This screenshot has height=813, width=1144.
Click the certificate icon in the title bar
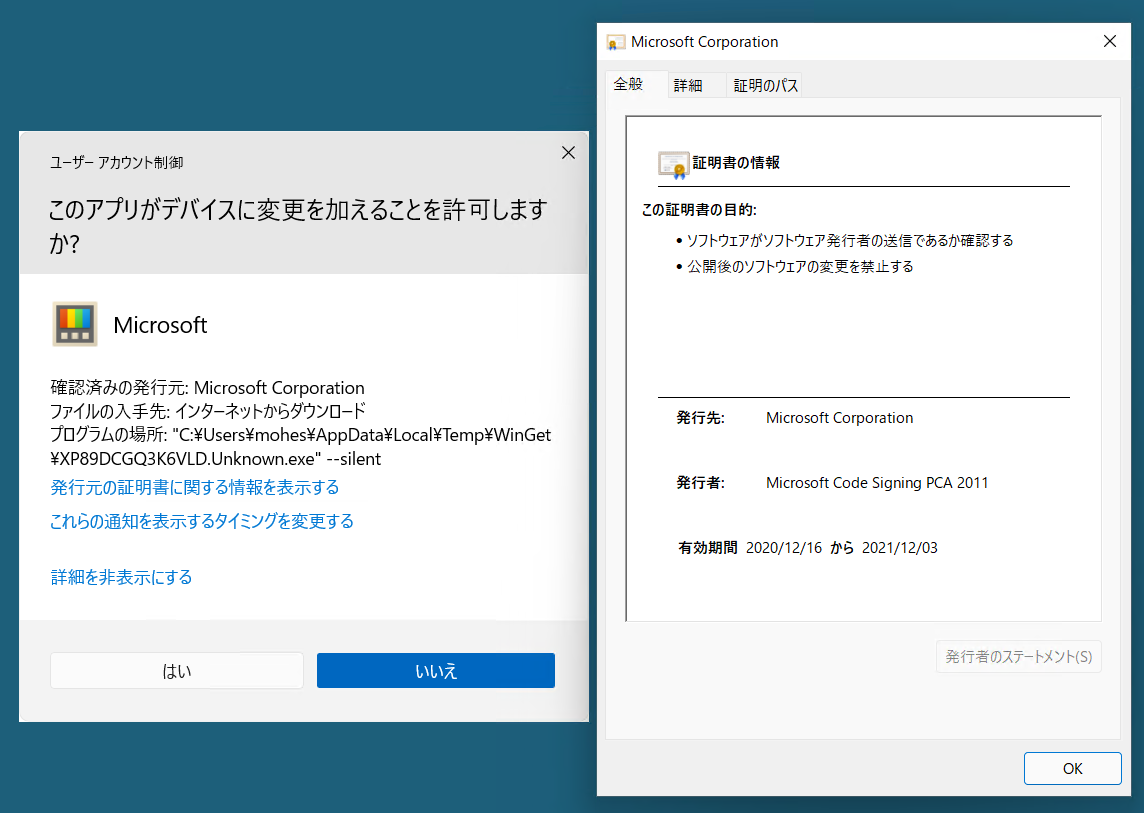pos(616,42)
